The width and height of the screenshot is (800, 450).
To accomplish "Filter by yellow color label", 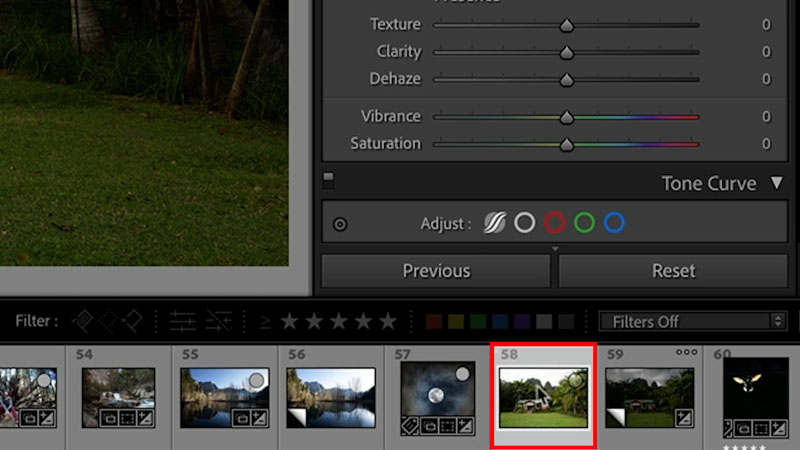I will click(x=456, y=321).
